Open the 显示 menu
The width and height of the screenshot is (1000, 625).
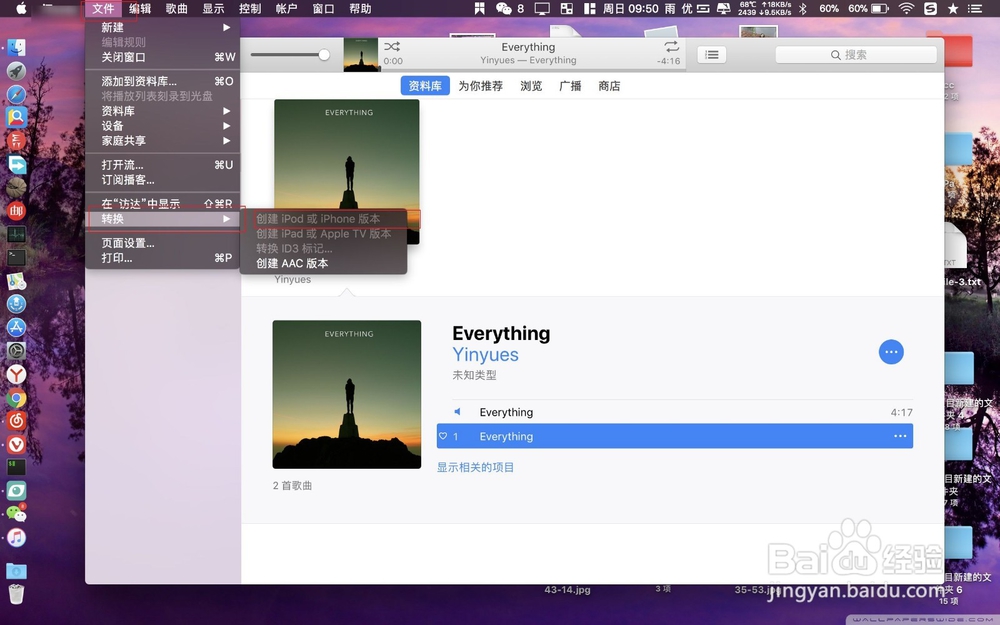click(213, 8)
